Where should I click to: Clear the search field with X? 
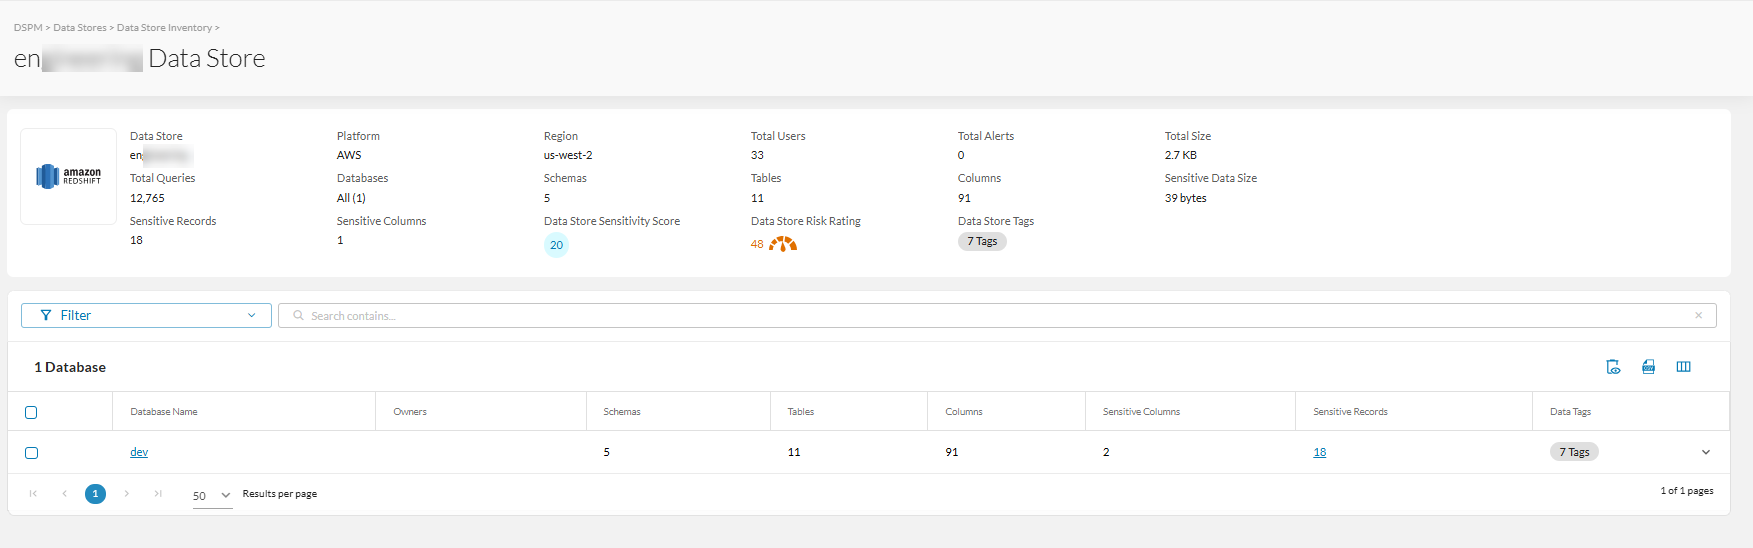(1698, 316)
